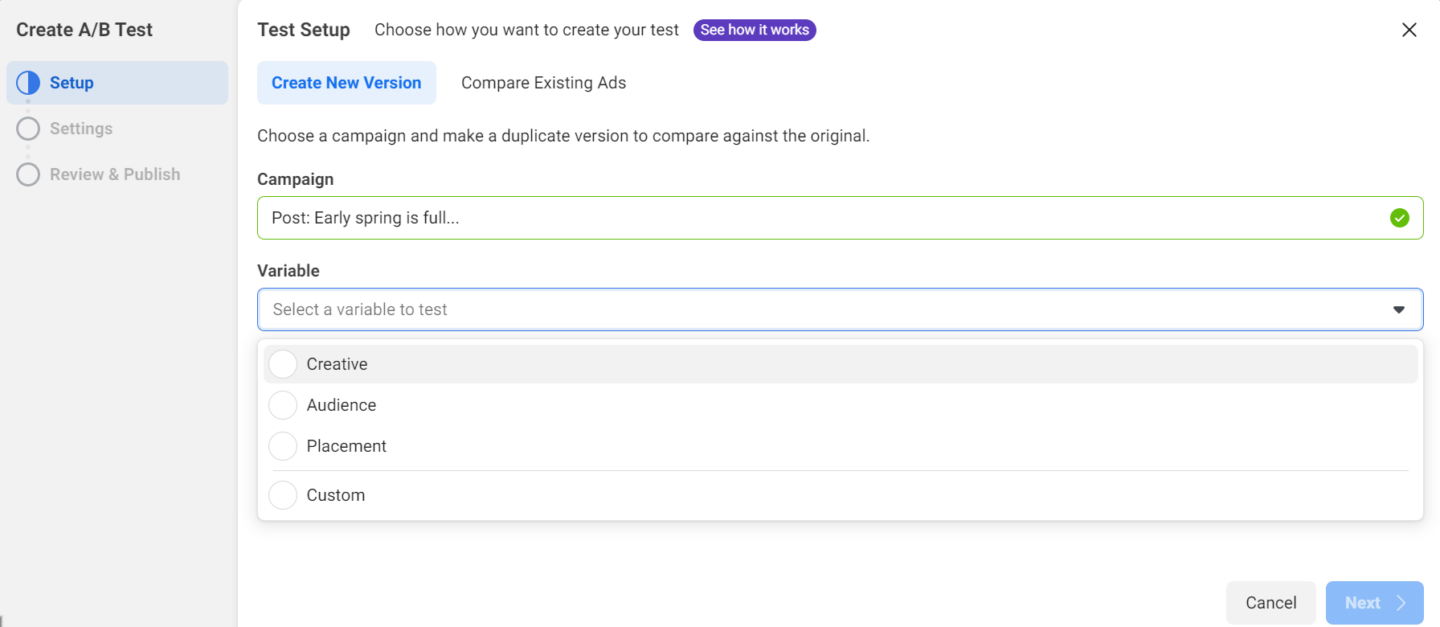This screenshot has height=627, width=1440.
Task: Click the Custom option label
Action: (335, 495)
